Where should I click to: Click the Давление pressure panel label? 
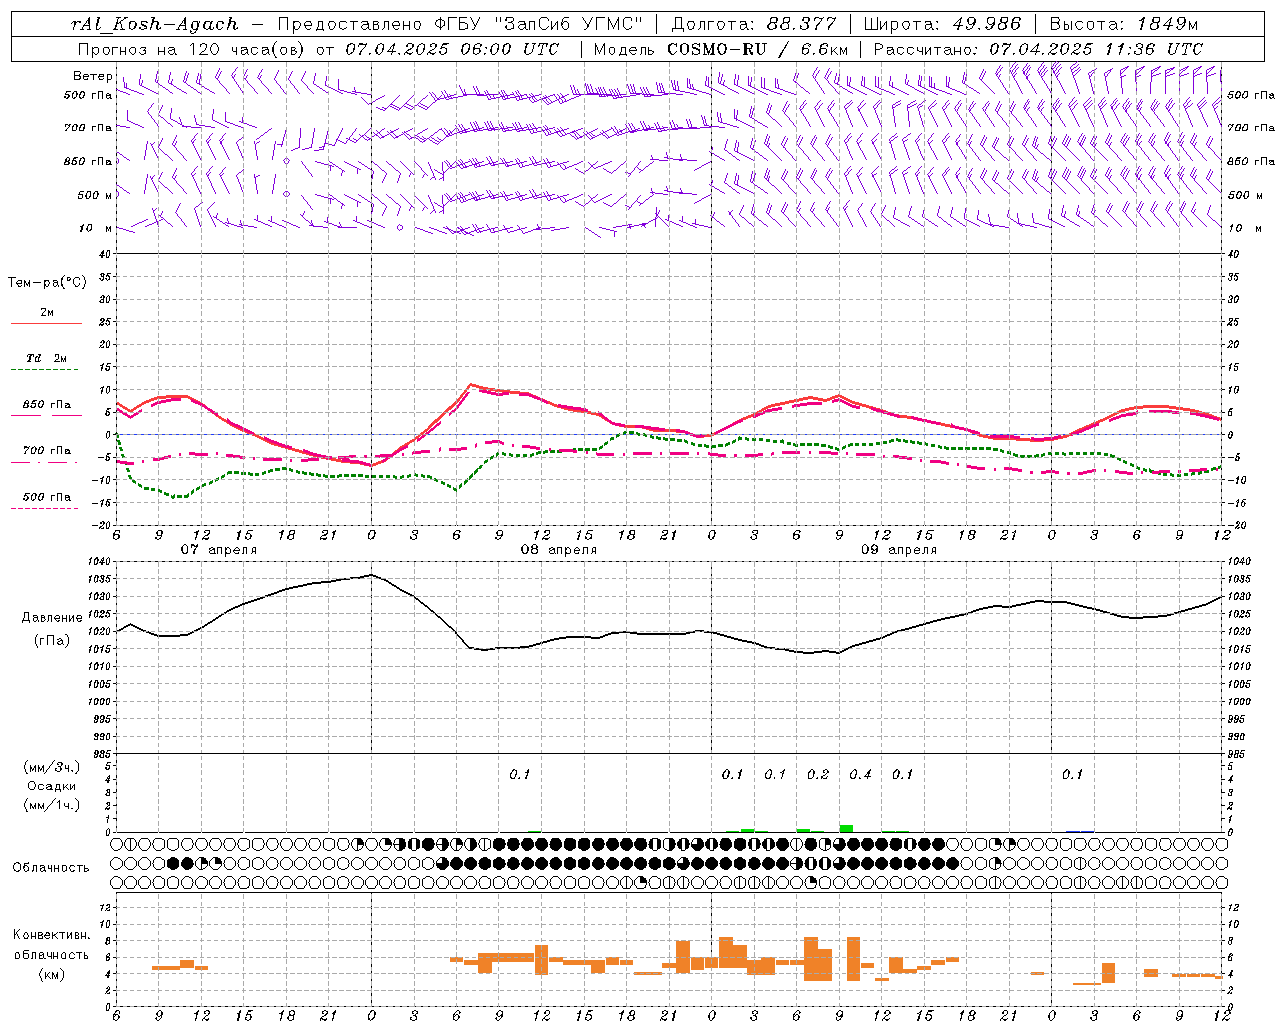point(52,618)
